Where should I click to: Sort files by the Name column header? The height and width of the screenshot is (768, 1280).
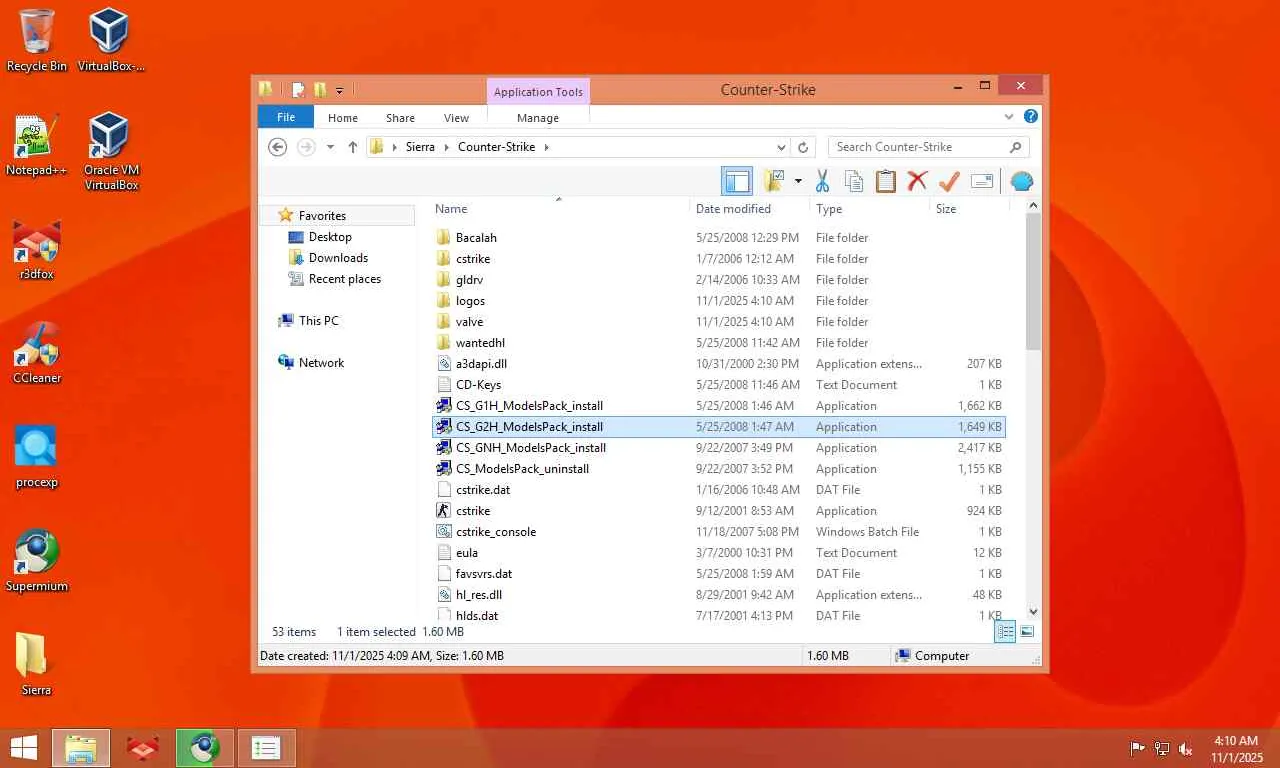tap(559, 209)
